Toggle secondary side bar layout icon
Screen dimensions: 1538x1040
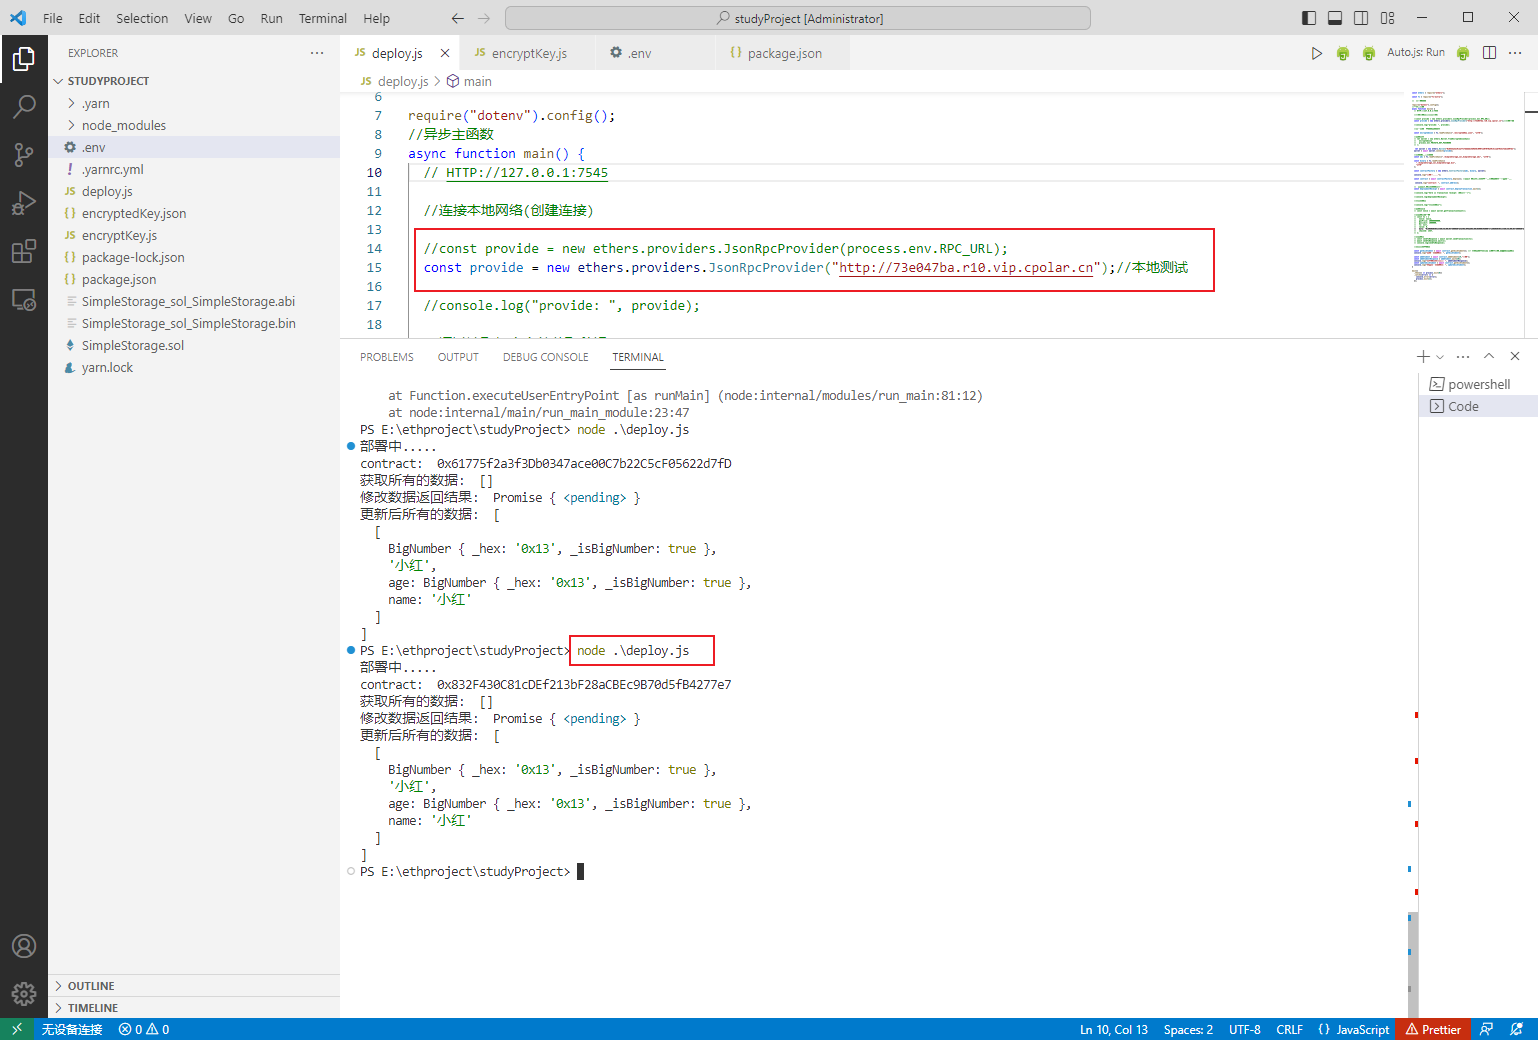pos(1361,18)
